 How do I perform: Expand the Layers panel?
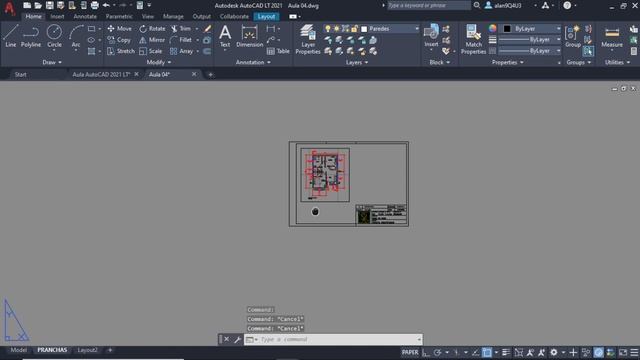click(x=357, y=62)
